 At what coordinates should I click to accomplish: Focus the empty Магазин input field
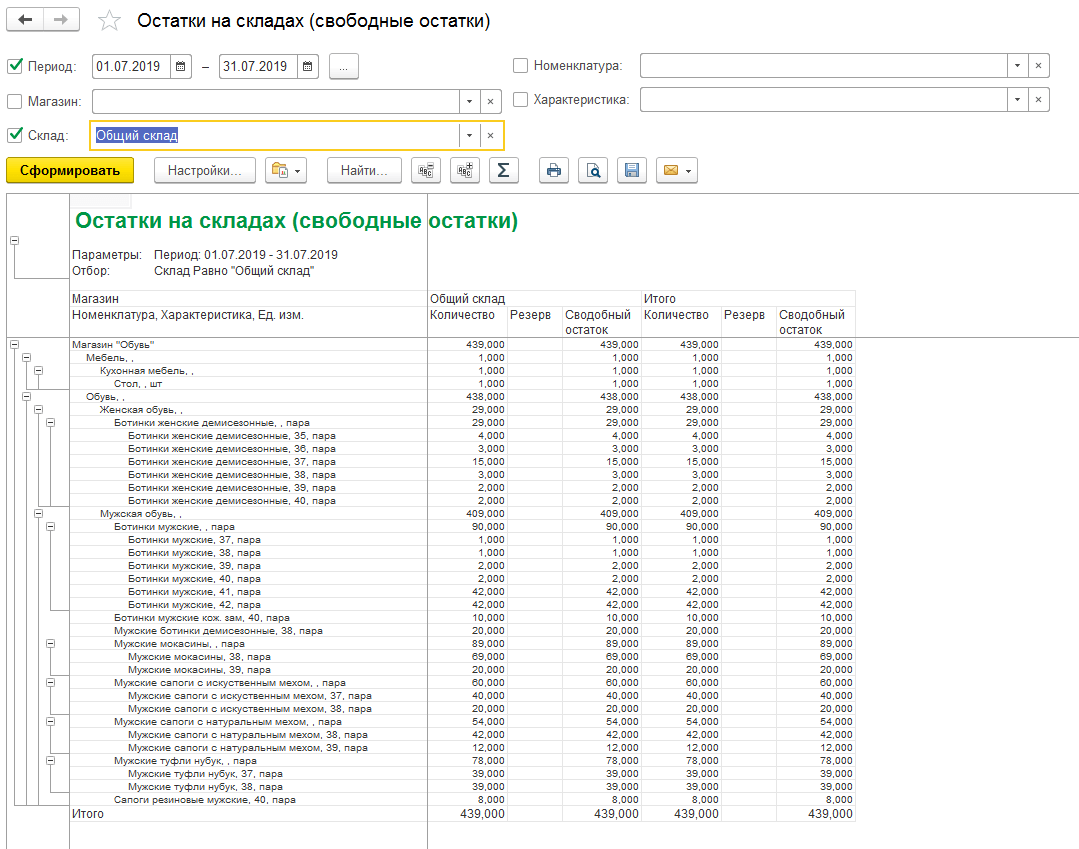pyautogui.click(x=276, y=102)
